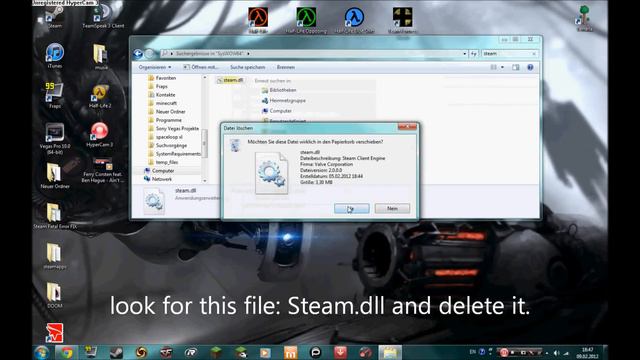Open Vegas Pro 10.0 desktop icon
The width and height of the screenshot is (640, 360).
(55, 139)
